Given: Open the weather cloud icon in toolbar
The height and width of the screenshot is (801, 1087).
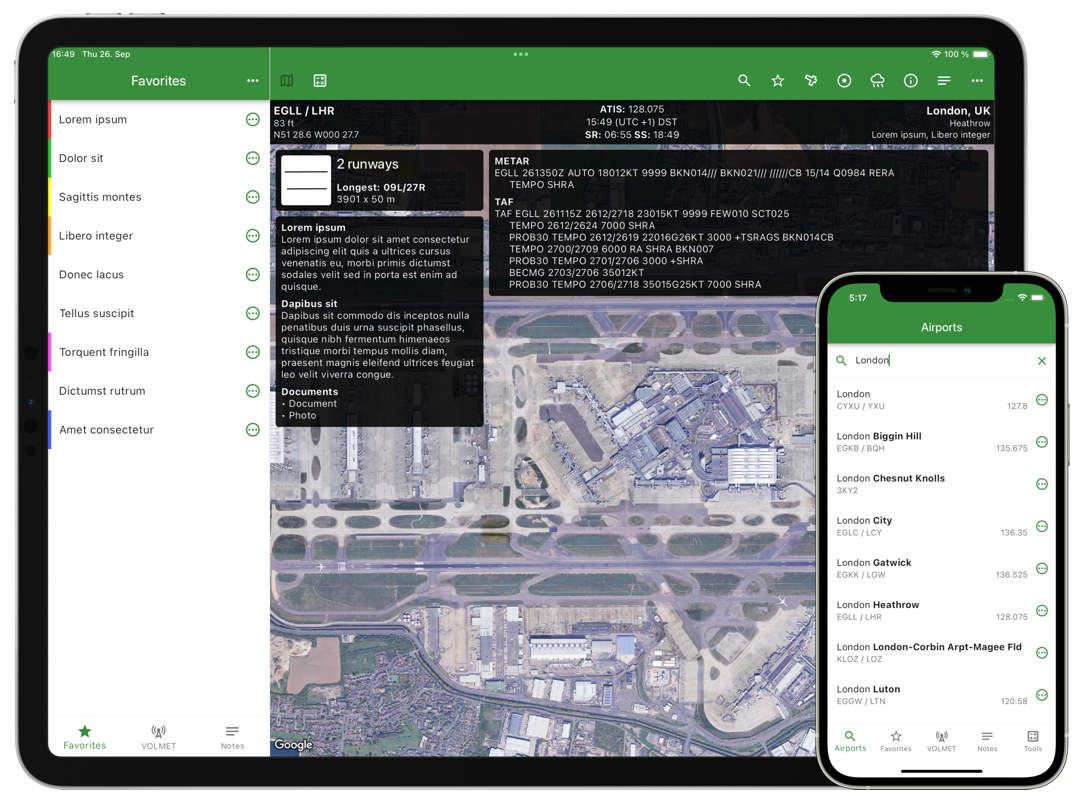Looking at the screenshot, I should [877, 80].
